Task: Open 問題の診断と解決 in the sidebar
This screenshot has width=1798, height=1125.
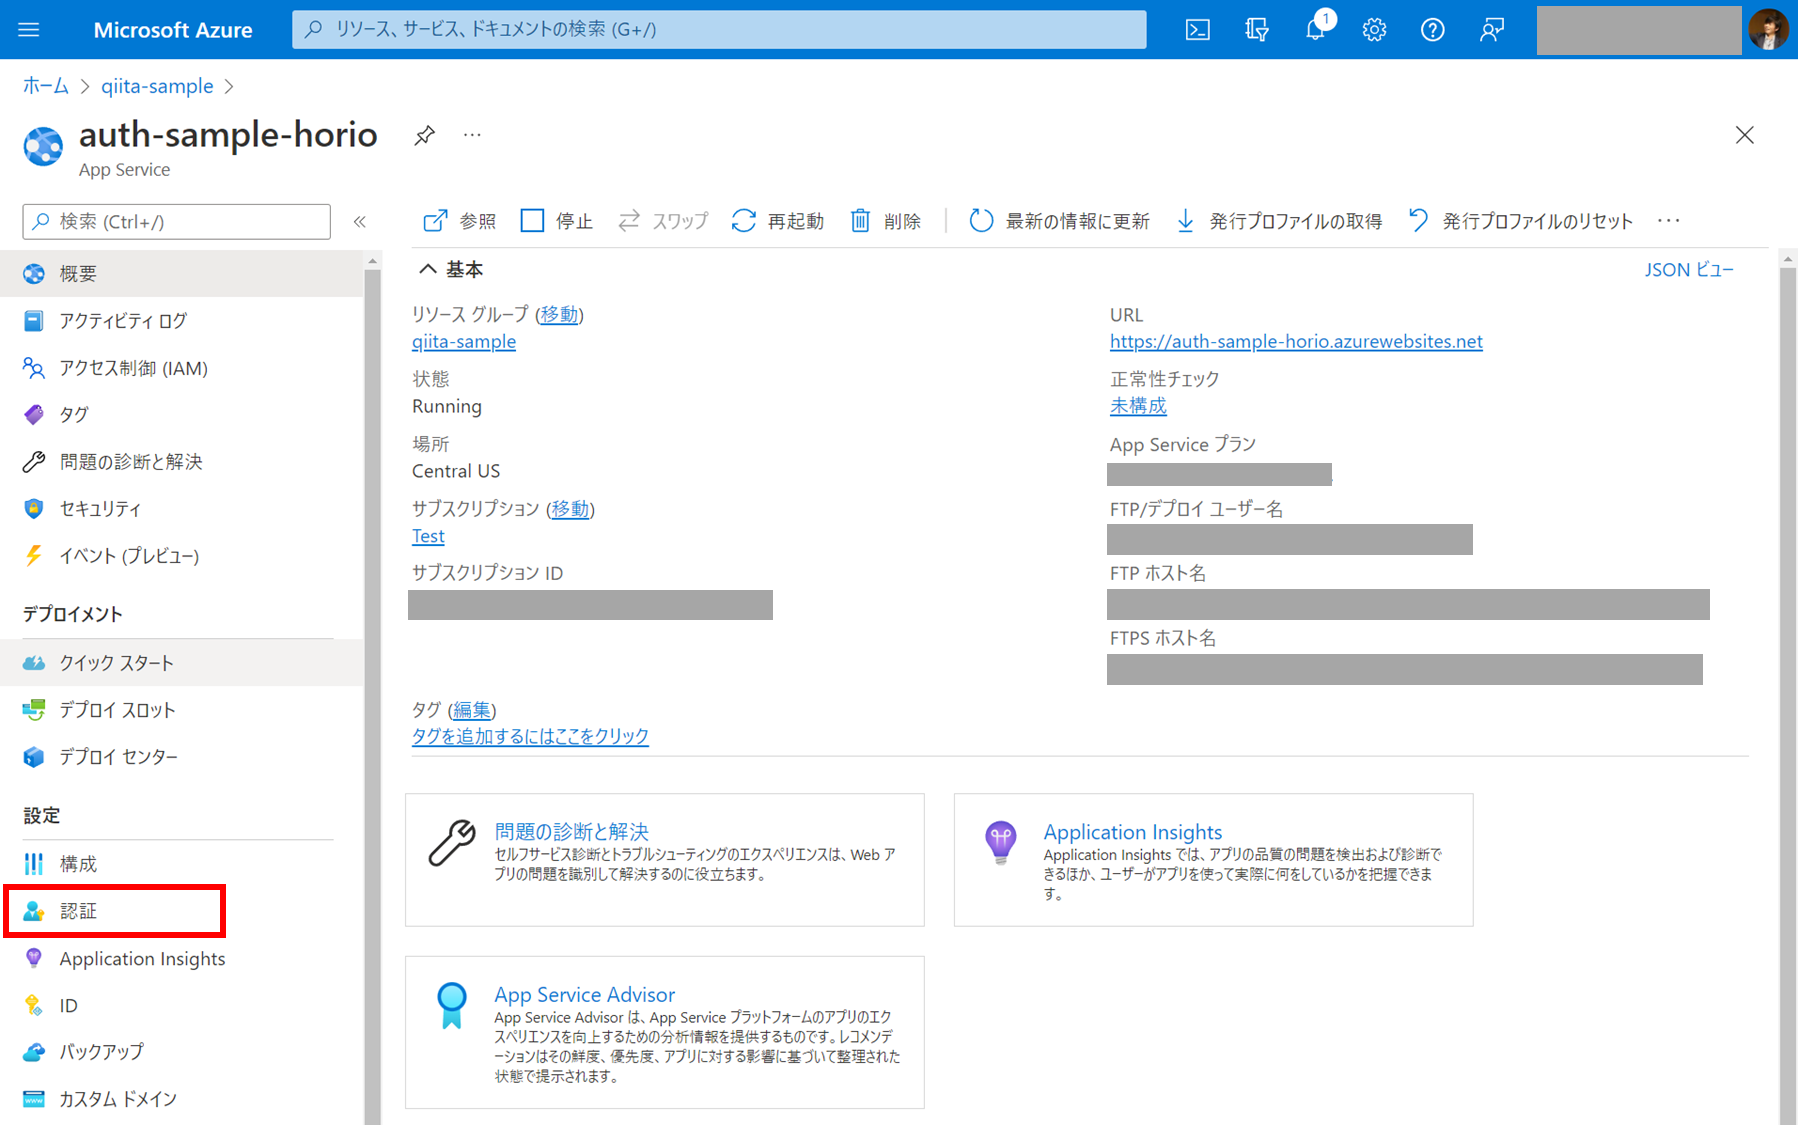Action: [x=181, y=462]
